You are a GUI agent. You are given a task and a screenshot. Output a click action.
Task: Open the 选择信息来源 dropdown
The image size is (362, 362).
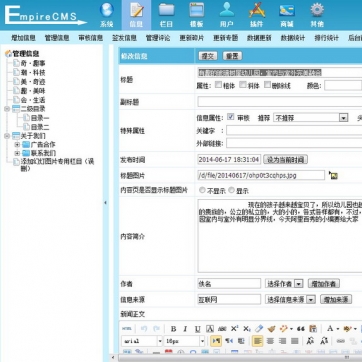pyautogui.click(x=290, y=299)
